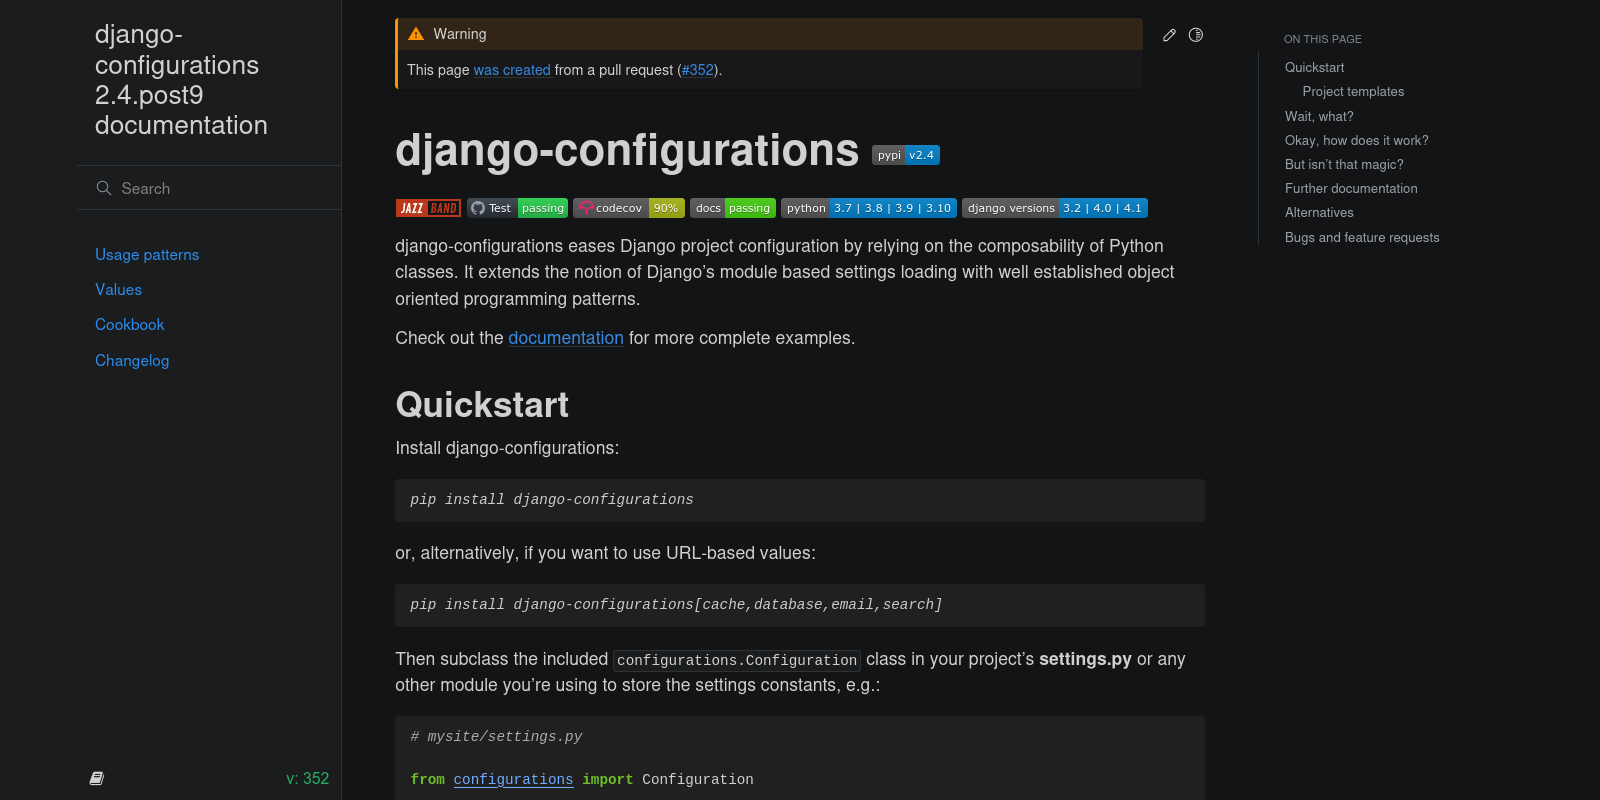
Task: Follow the pull request #352 link
Action: [x=698, y=70]
